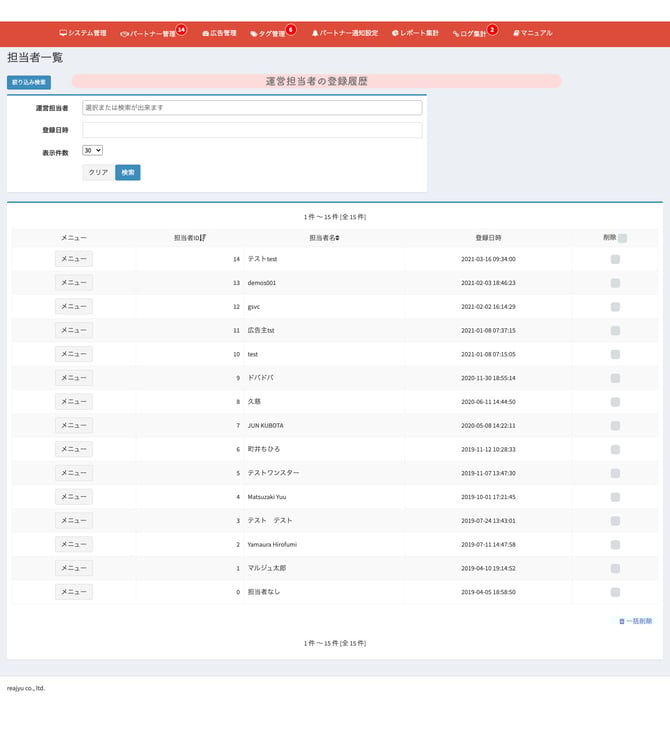Focus the 登録日時 input field
The height and width of the screenshot is (729, 670).
(252, 130)
